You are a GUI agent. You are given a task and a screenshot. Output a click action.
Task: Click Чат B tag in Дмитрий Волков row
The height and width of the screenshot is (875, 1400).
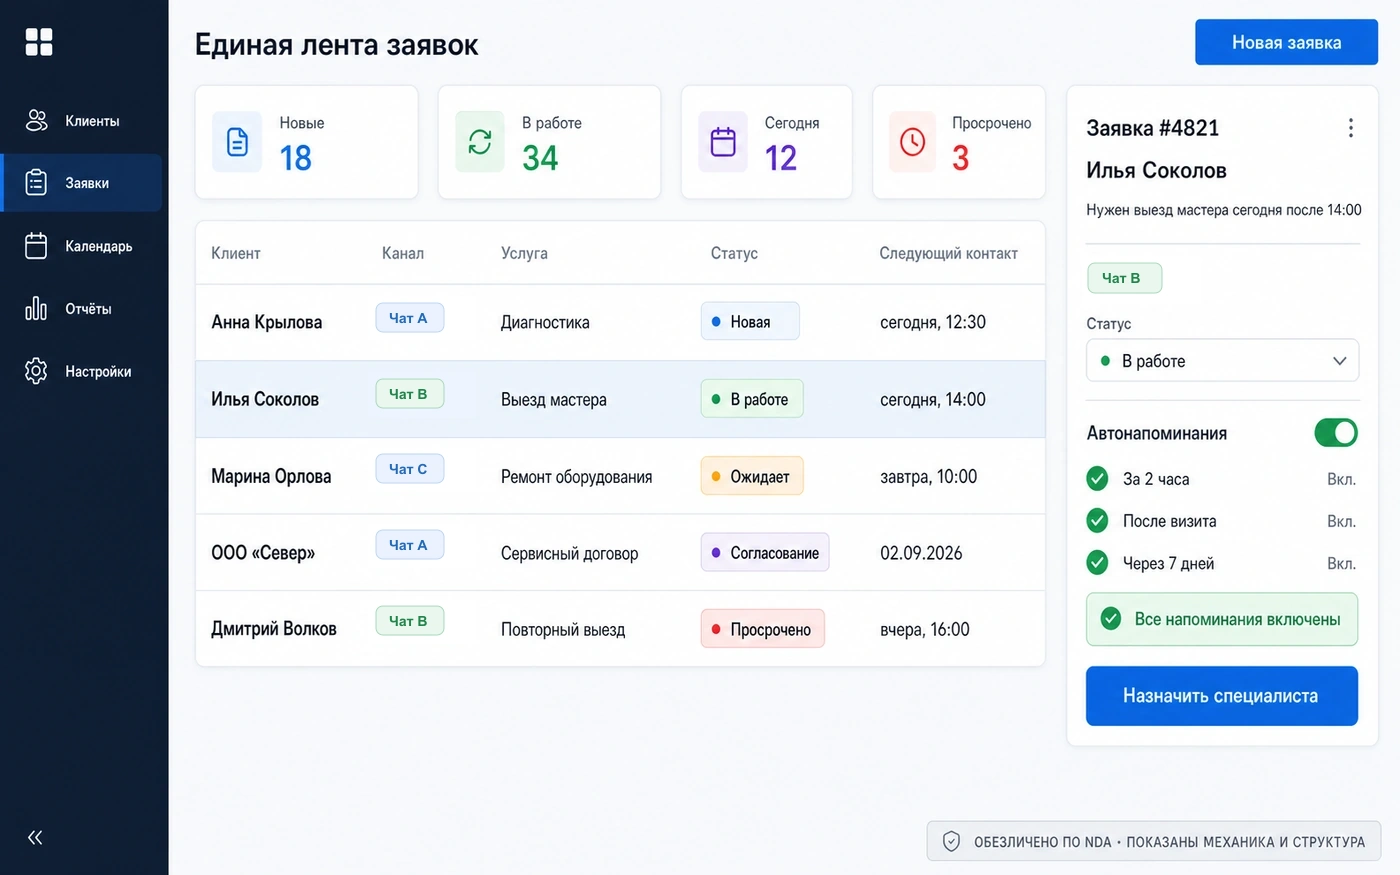(x=410, y=621)
